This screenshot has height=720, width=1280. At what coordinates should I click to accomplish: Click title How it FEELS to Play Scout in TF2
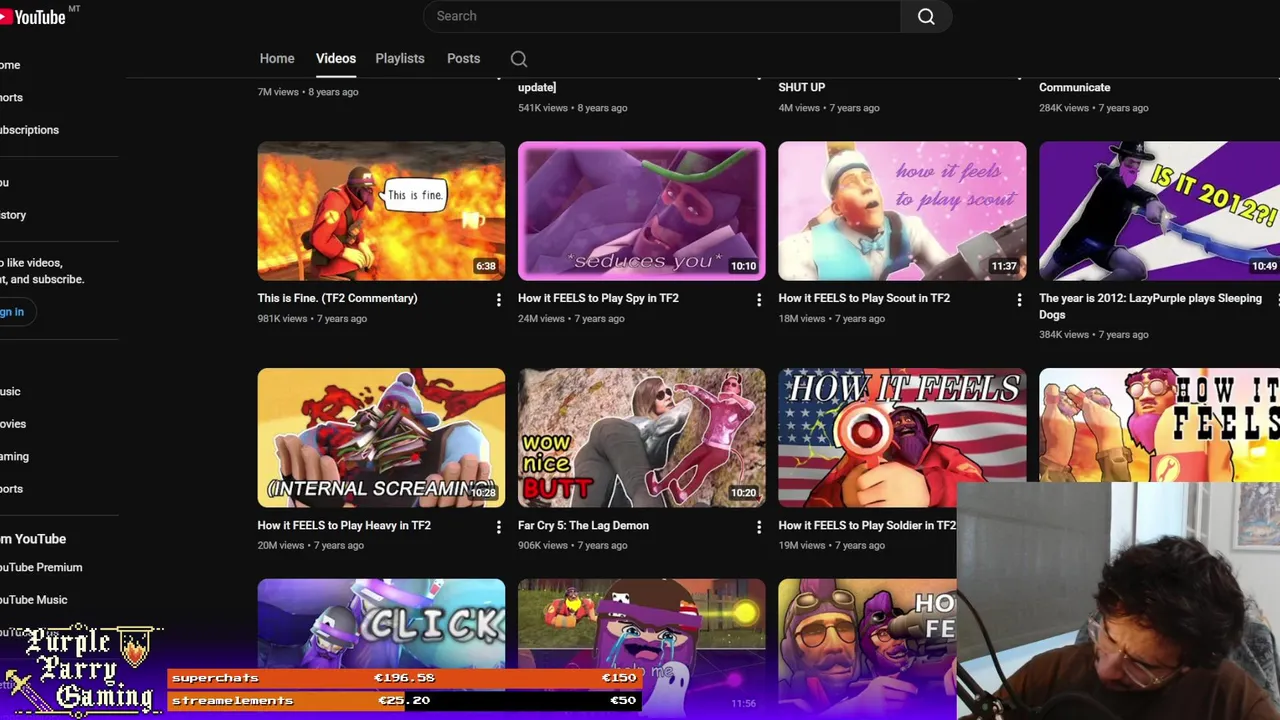pos(864,298)
